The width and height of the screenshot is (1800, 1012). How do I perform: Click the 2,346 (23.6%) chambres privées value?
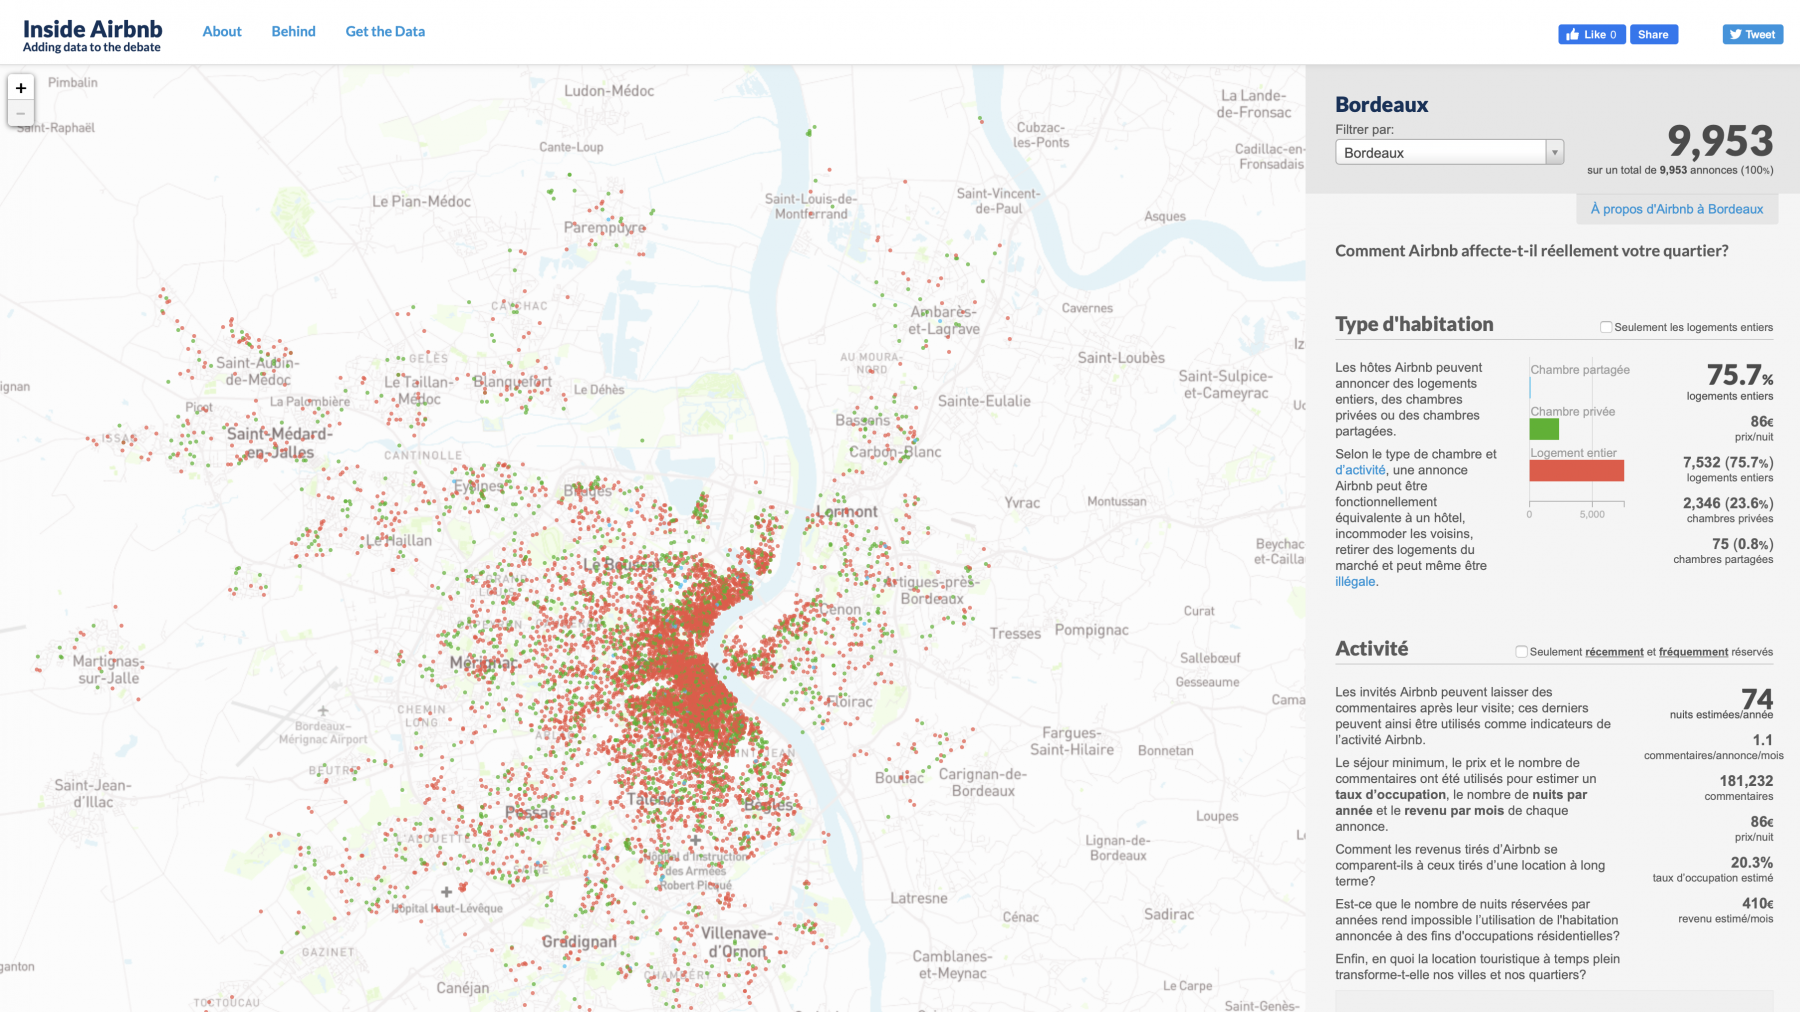[x=1728, y=503]
